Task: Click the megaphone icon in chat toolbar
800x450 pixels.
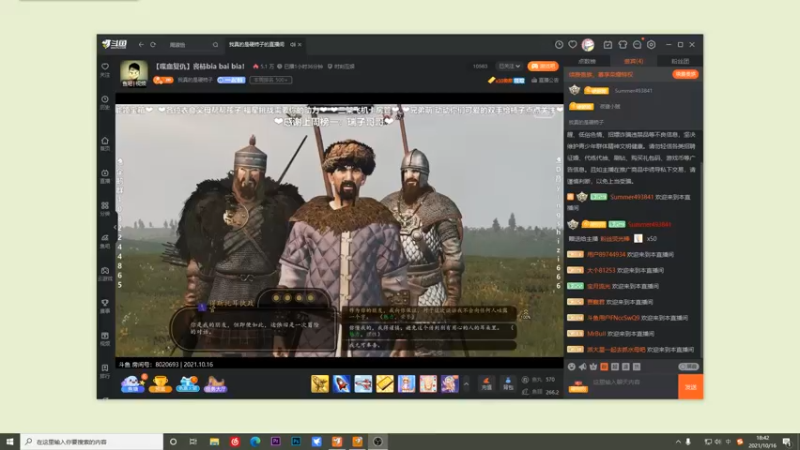Action: 583,367
